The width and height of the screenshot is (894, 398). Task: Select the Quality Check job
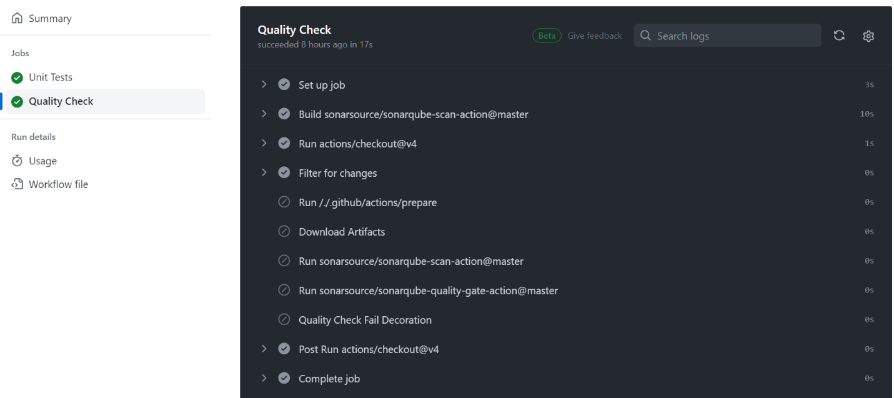105,101
